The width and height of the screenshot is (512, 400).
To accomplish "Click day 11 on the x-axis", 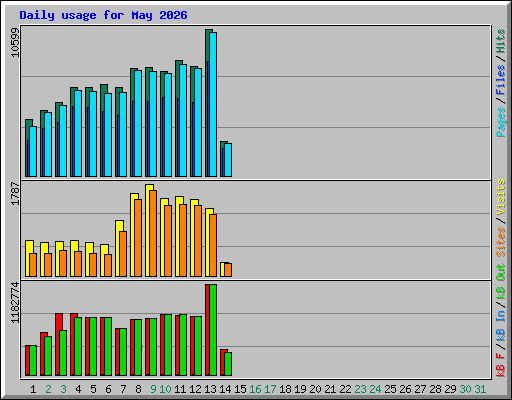I will point(180,389).
